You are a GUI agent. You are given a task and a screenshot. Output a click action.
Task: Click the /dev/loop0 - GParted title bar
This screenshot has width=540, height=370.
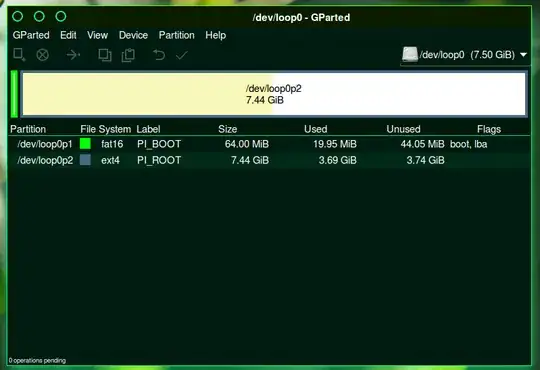[301, 18]
